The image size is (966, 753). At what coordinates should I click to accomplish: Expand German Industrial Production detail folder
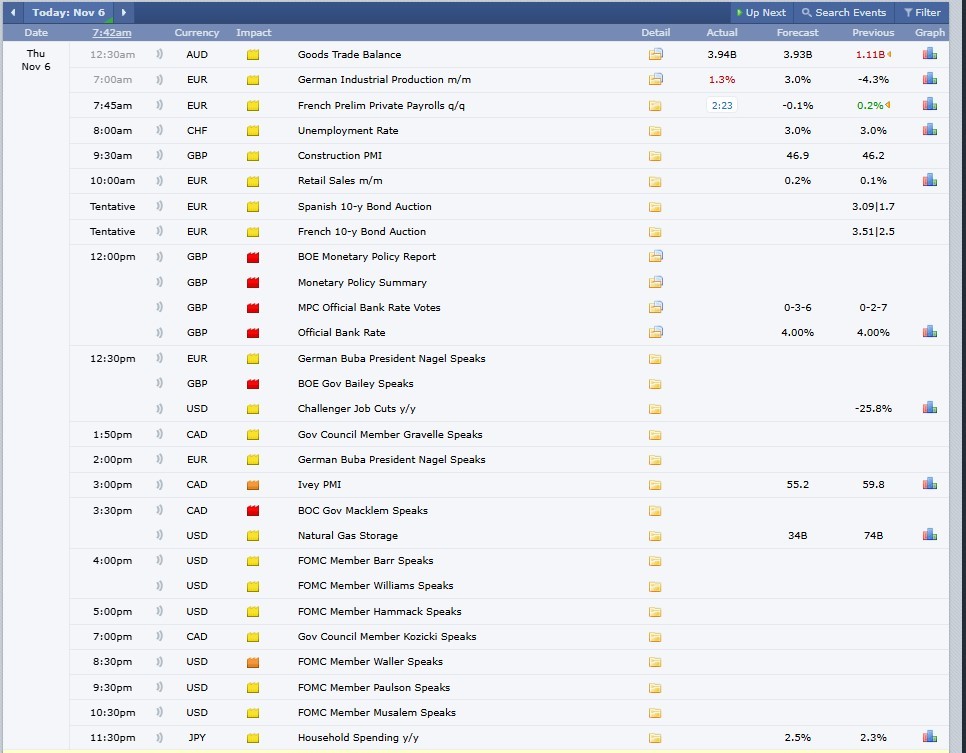click(x=655, y=79)
